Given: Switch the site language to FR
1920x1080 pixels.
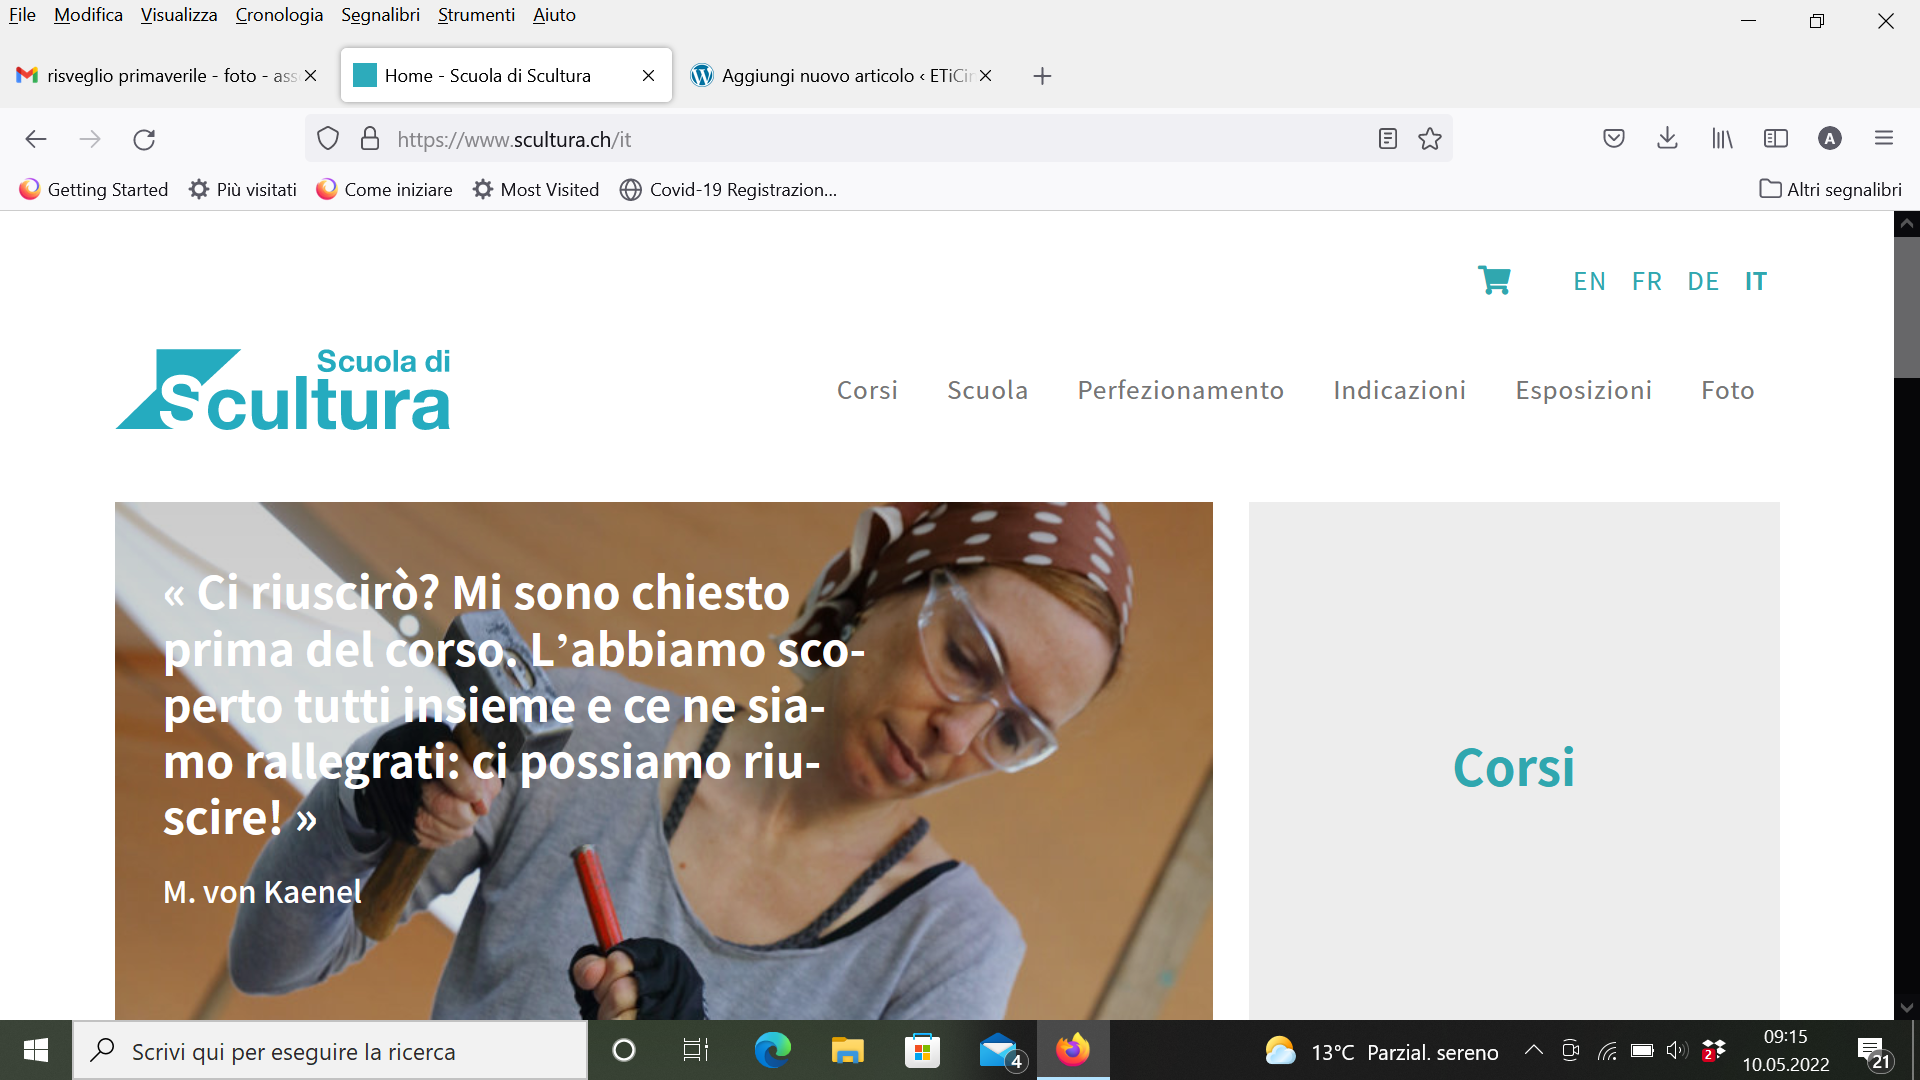Looking at the screenshot, I should coord(1647,282).
